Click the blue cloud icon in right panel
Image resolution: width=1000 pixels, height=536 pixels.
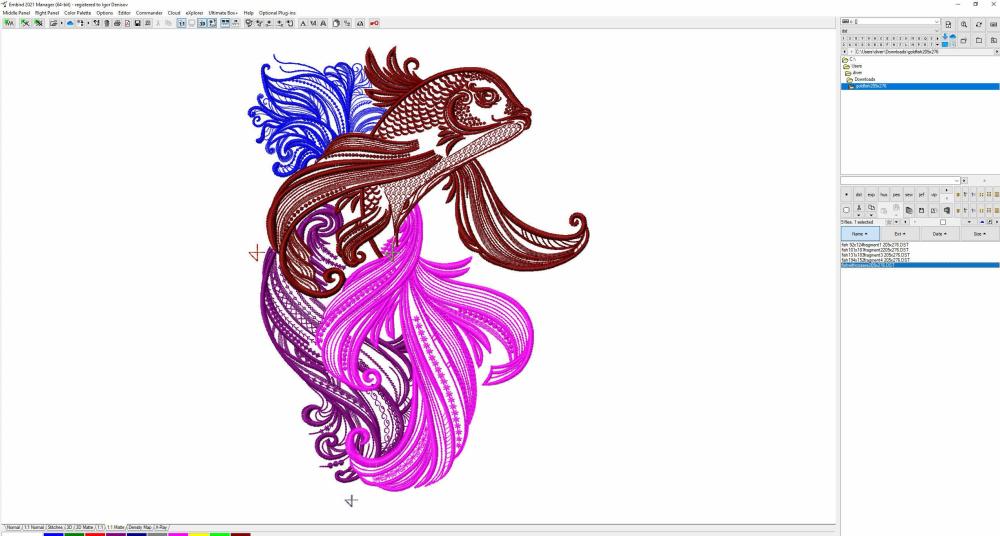(953, 36)
